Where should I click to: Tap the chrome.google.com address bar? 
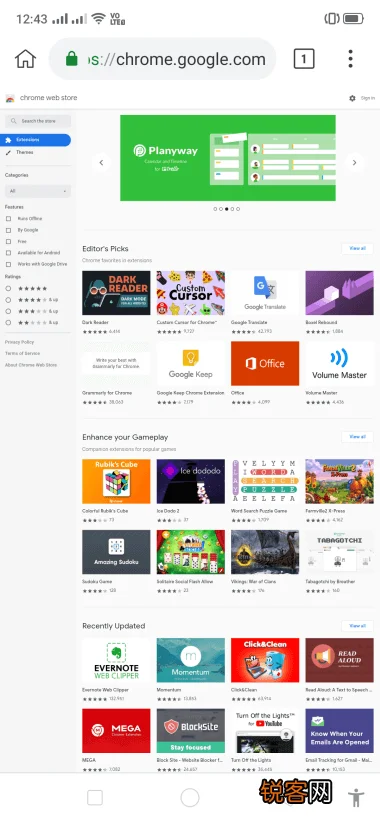[163, 59]
